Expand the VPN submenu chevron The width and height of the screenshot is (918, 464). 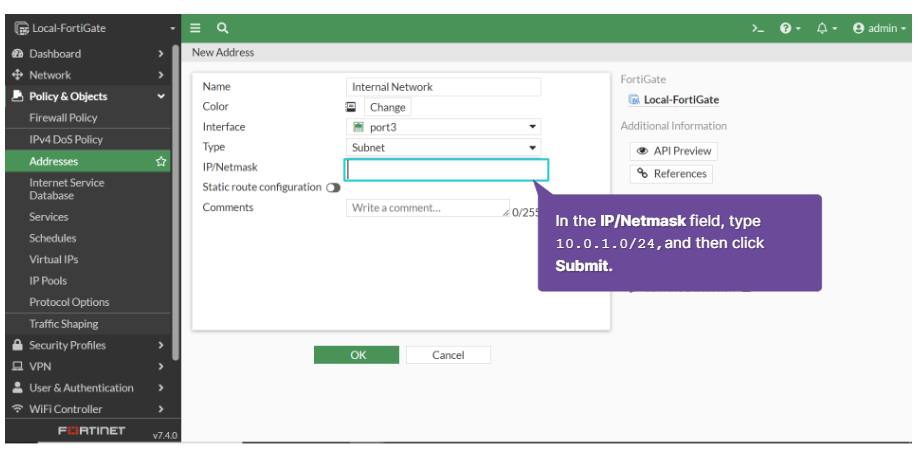pos(160,366)
